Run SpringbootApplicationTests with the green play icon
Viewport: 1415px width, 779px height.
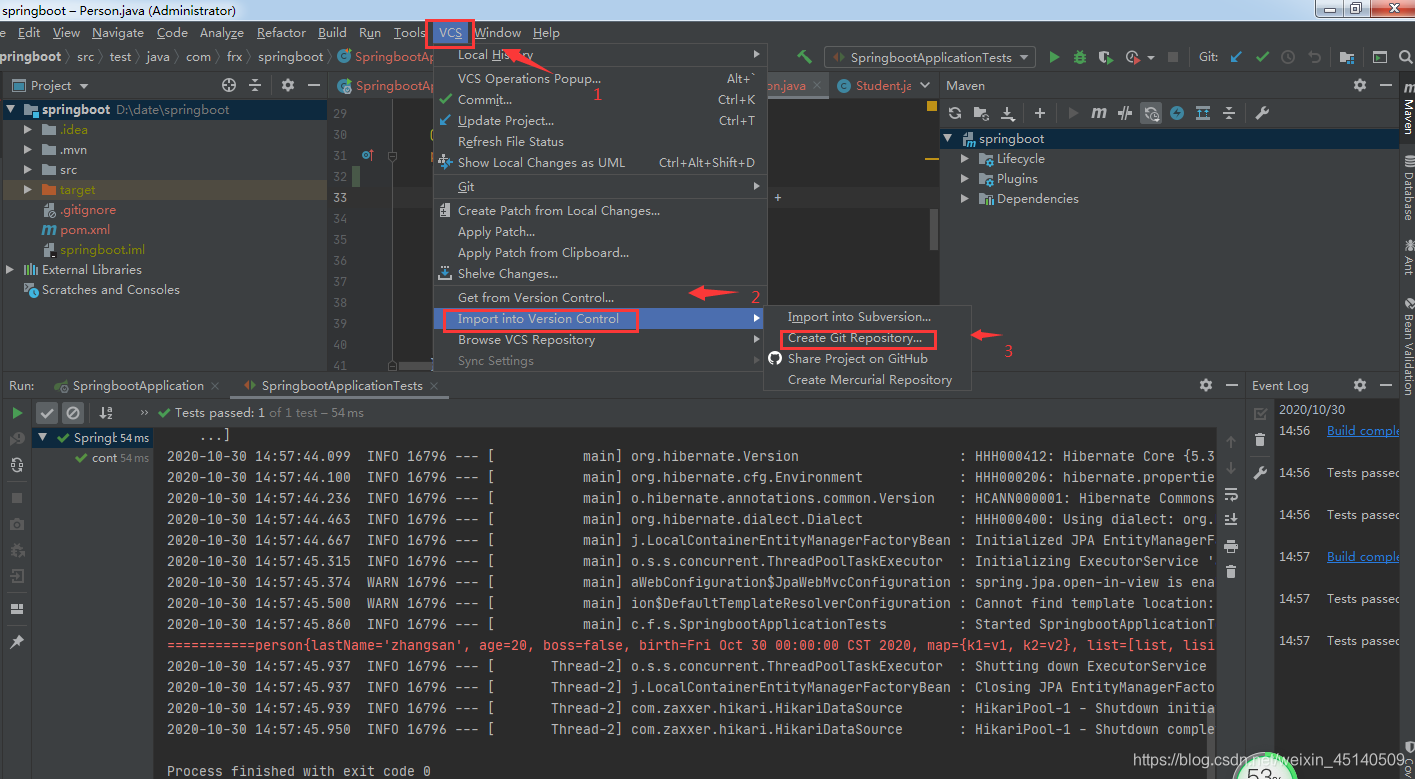coord(1054,57)
